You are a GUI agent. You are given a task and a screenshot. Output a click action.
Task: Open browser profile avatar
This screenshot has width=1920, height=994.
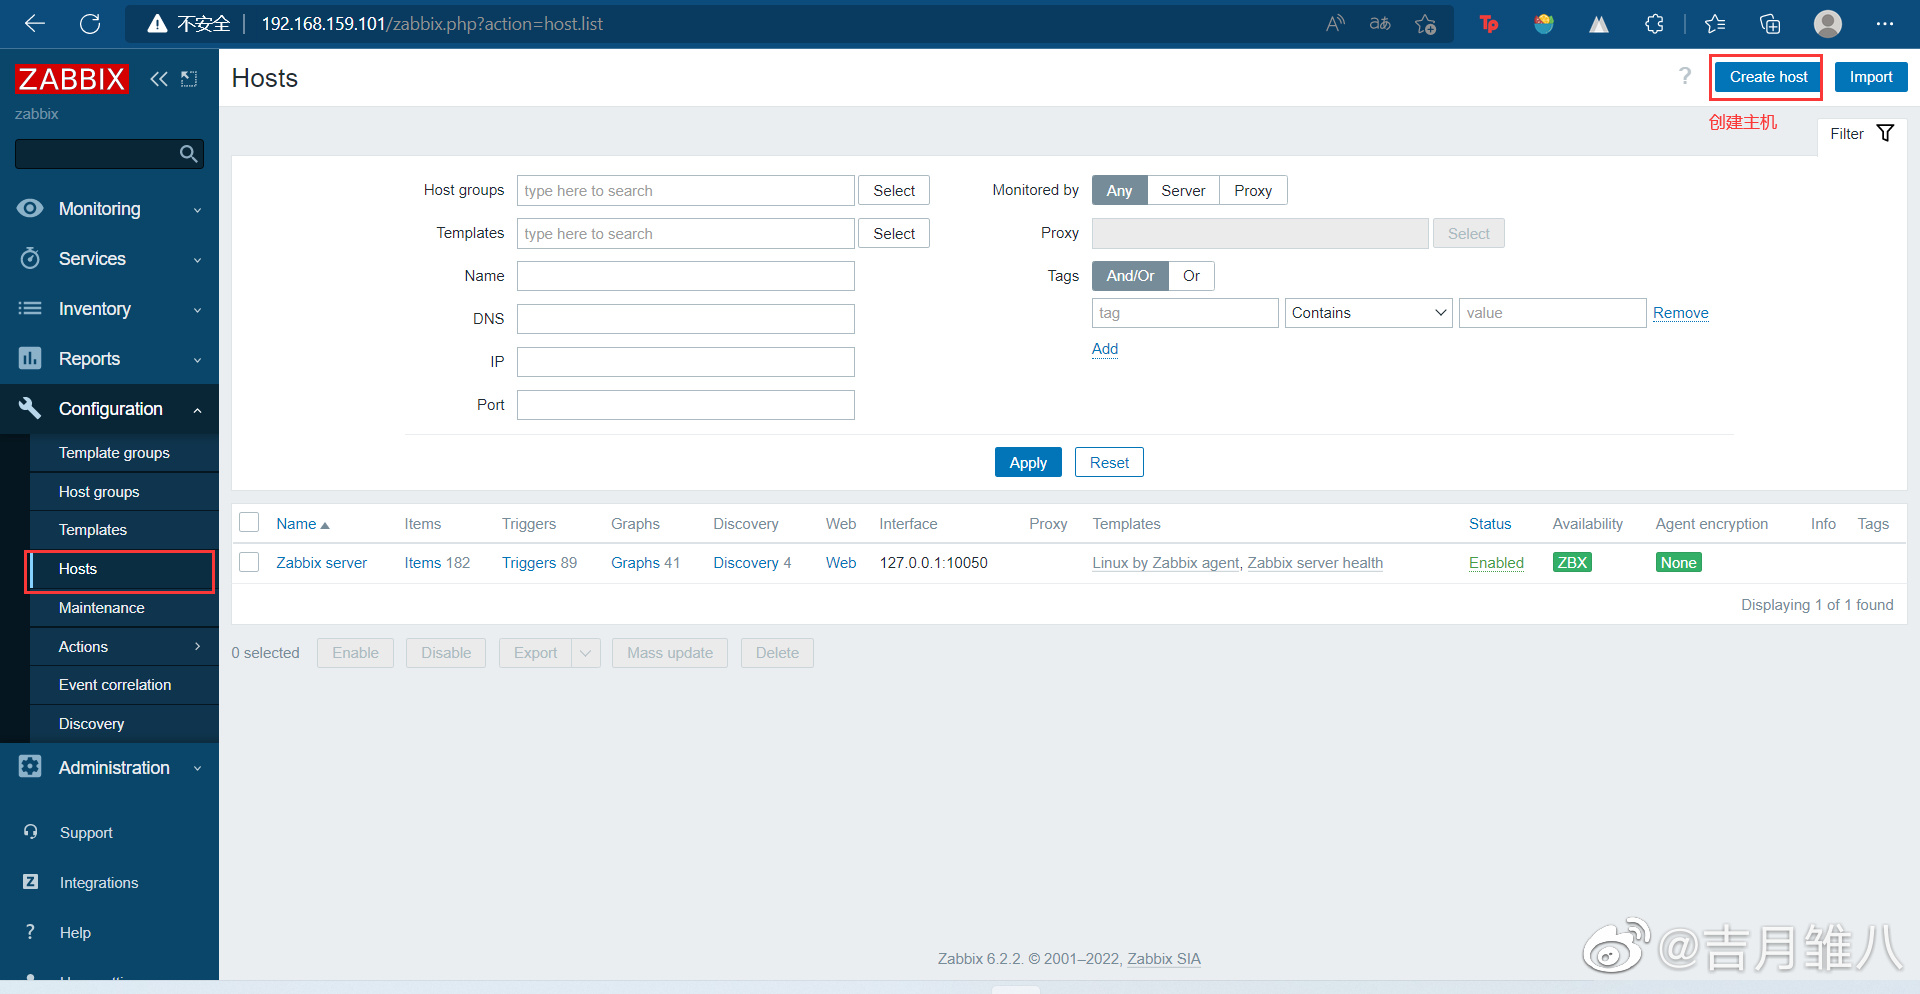click(x=1828, y=24)
